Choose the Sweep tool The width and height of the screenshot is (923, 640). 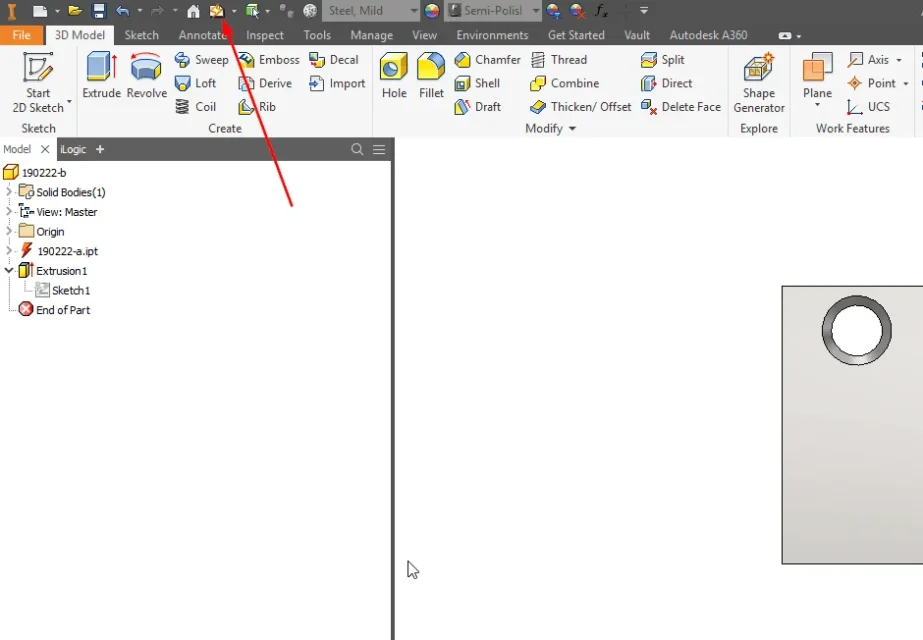click(x=201, y=59)
